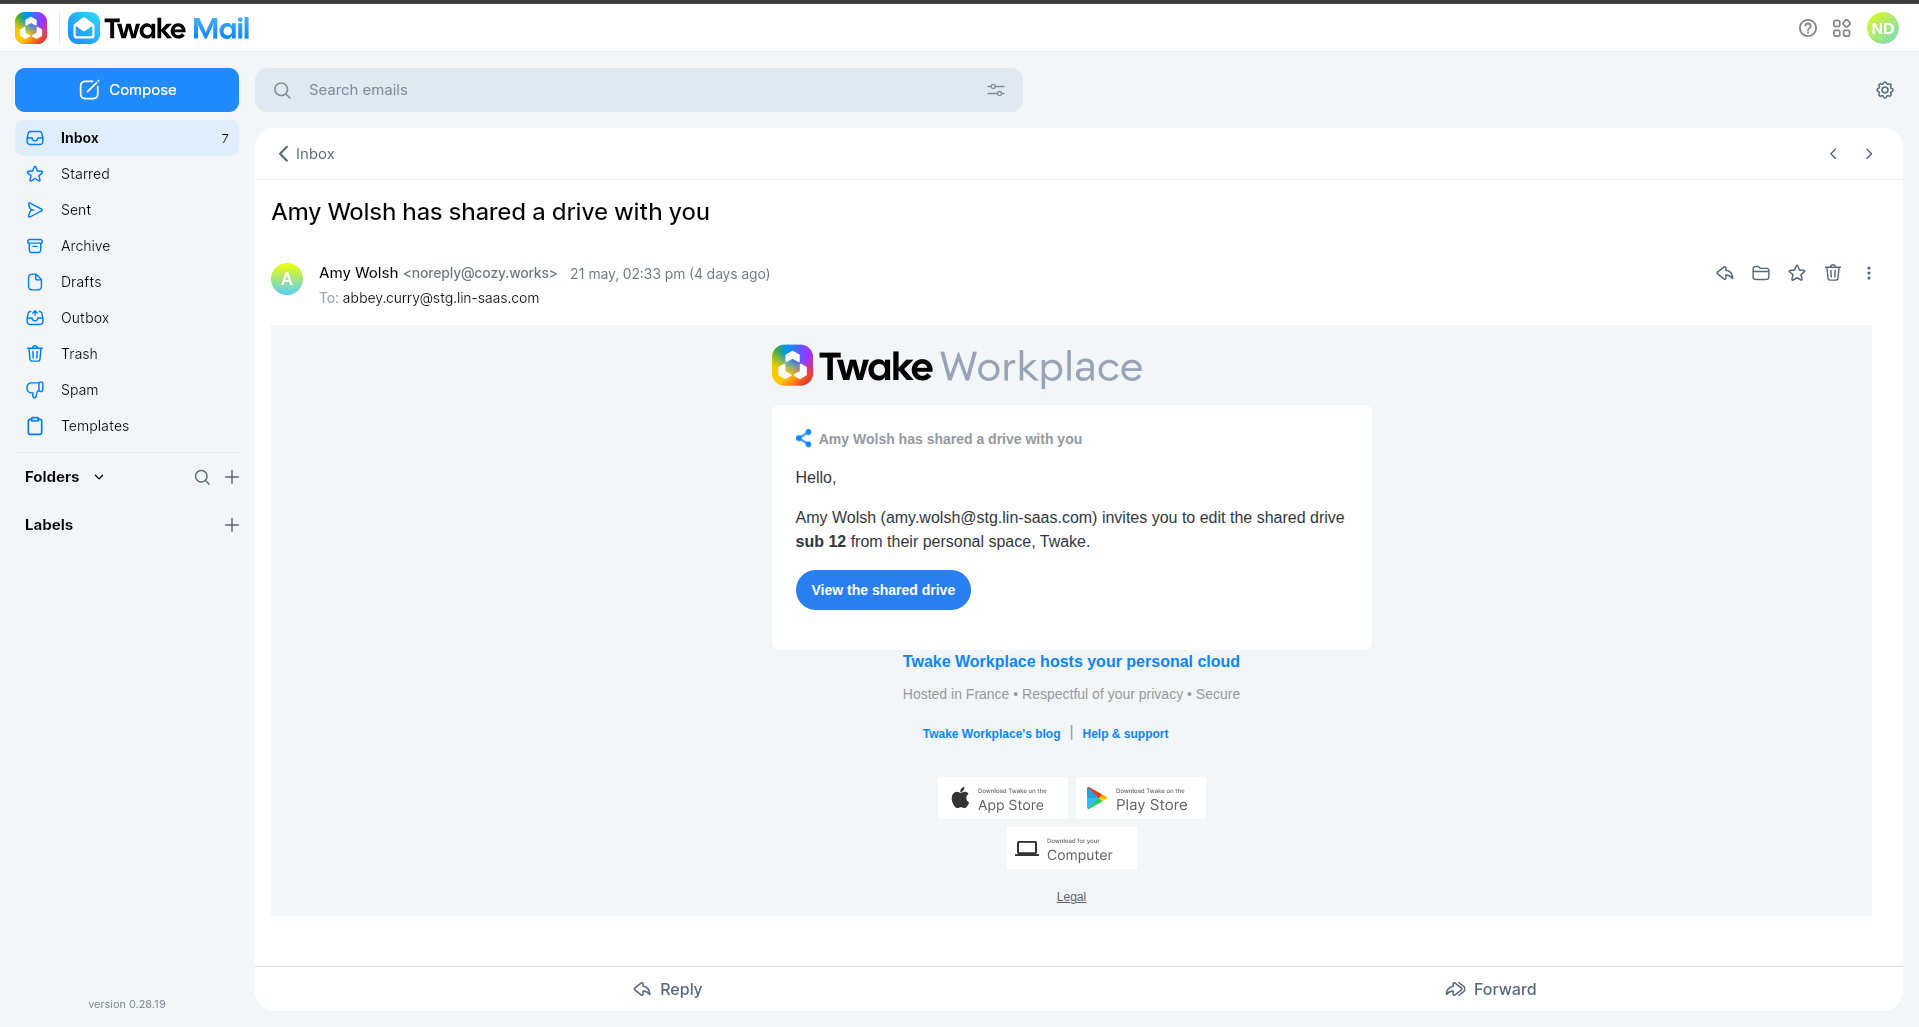
Task: Open the Trash folder
Action: point(127,354)
